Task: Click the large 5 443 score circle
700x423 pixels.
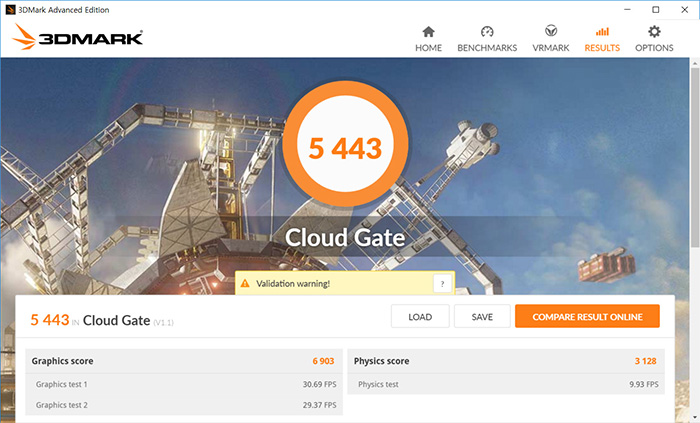Action: (345, 143)
